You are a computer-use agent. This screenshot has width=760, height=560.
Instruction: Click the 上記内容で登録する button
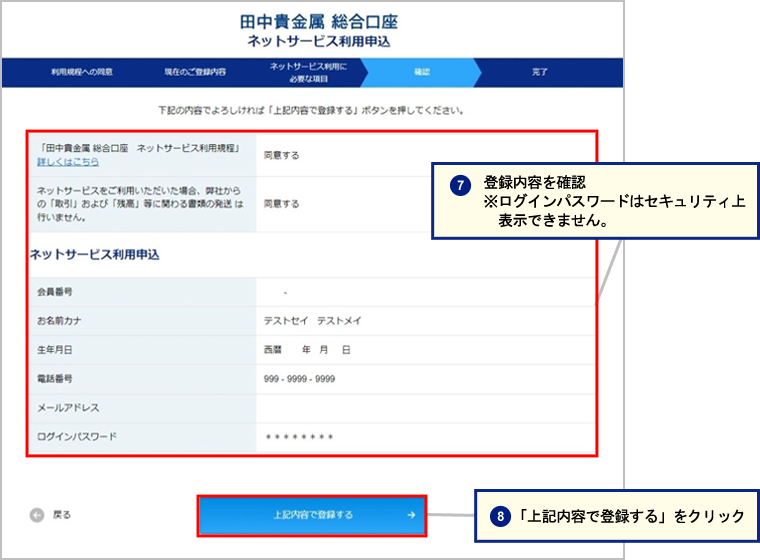click(x=312, y=515)
